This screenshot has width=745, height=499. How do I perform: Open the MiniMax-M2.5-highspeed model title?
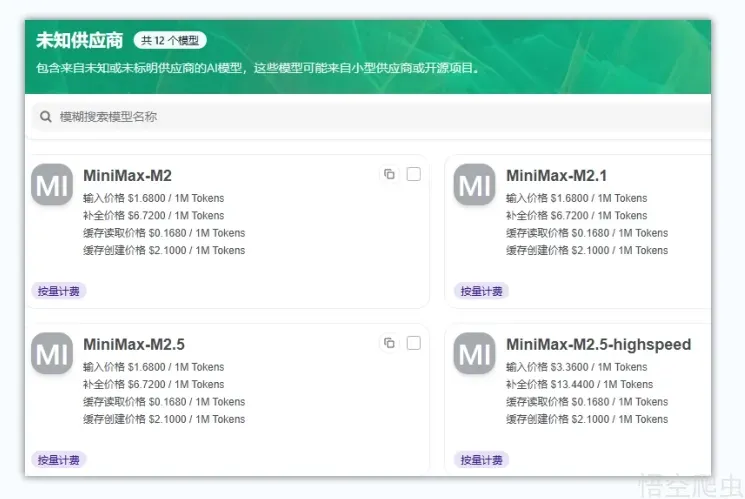(x=599, y=345)
